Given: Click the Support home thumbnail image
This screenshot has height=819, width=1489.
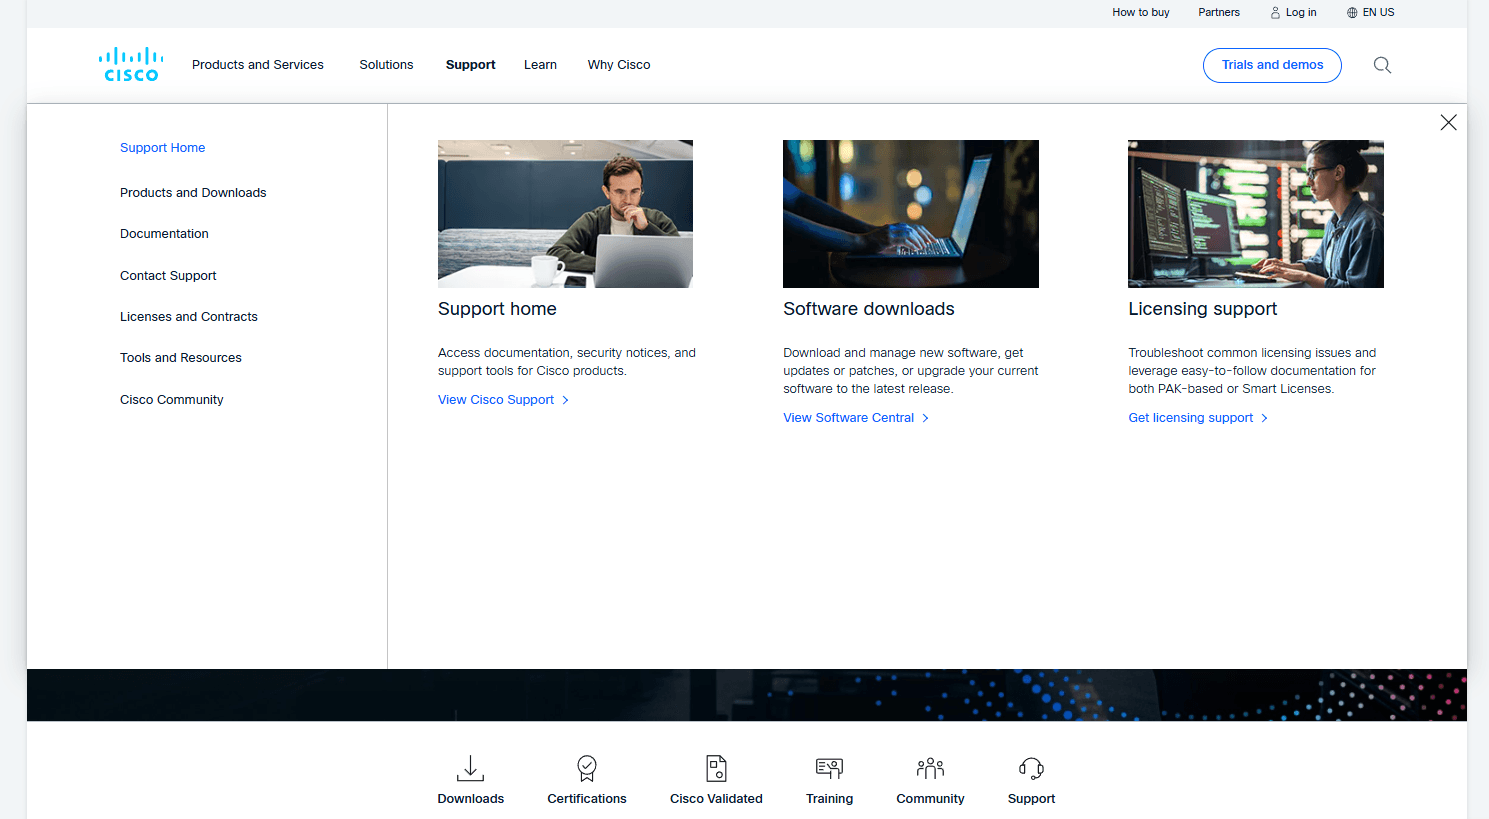Looking at the screenshot, I should [x=565, y=214].
